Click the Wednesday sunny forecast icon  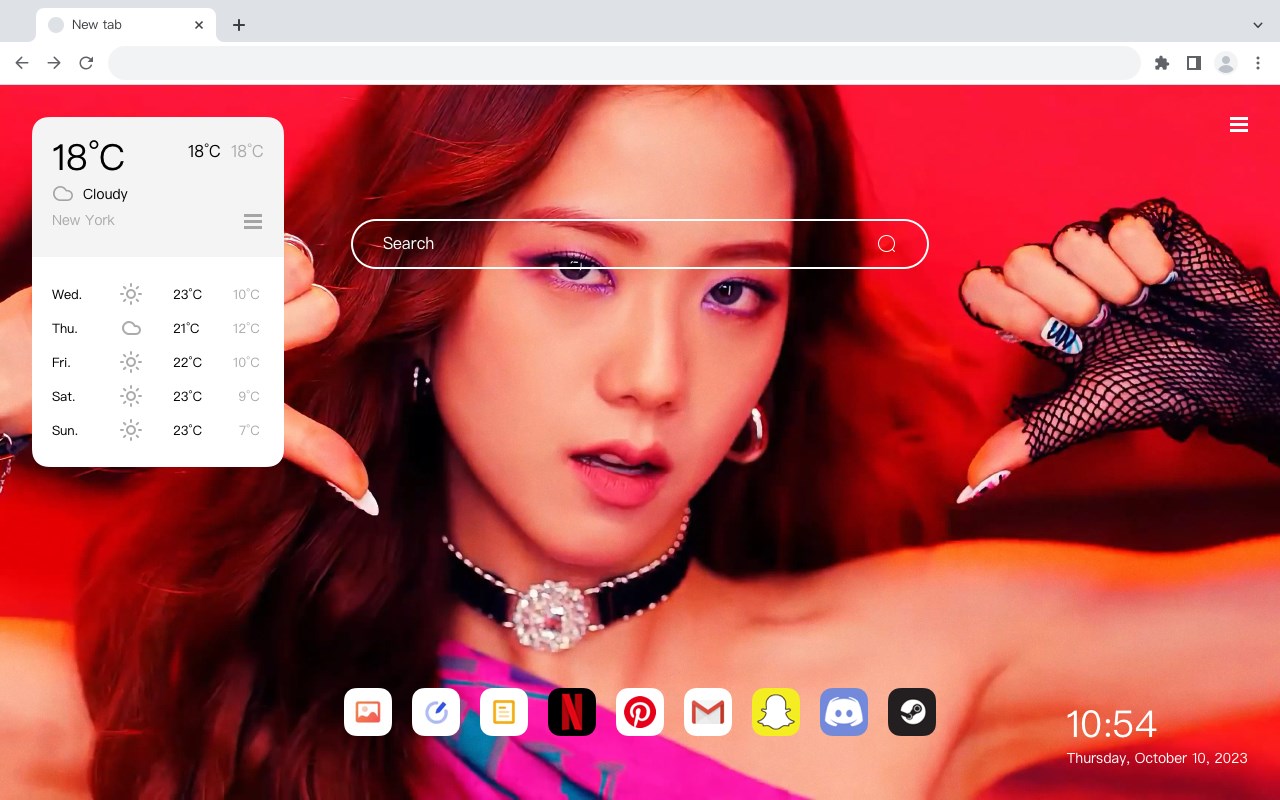131,294
